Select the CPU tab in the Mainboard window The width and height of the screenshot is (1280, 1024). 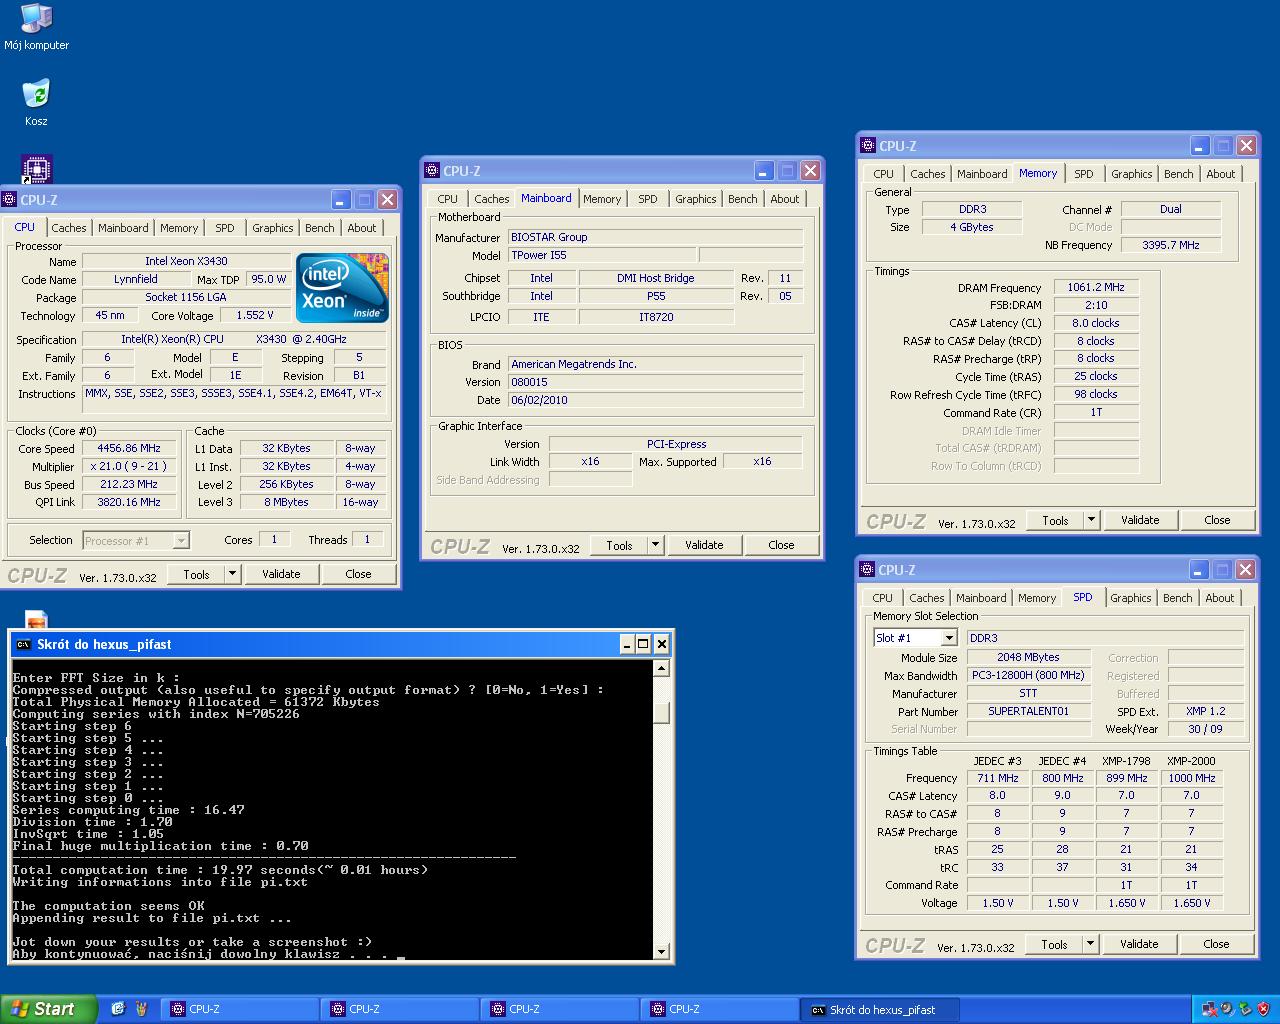point(448,199)
